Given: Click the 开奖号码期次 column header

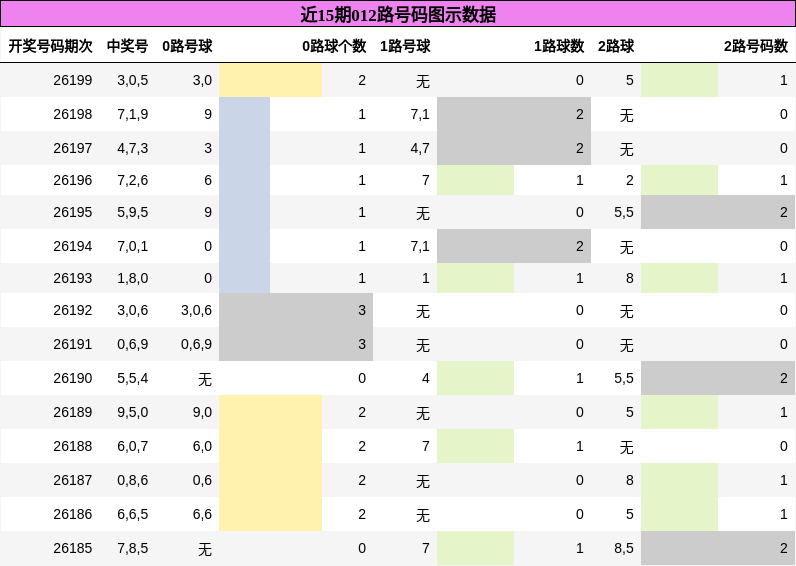Looking at the screenshot, I should (x=50, y=46).
